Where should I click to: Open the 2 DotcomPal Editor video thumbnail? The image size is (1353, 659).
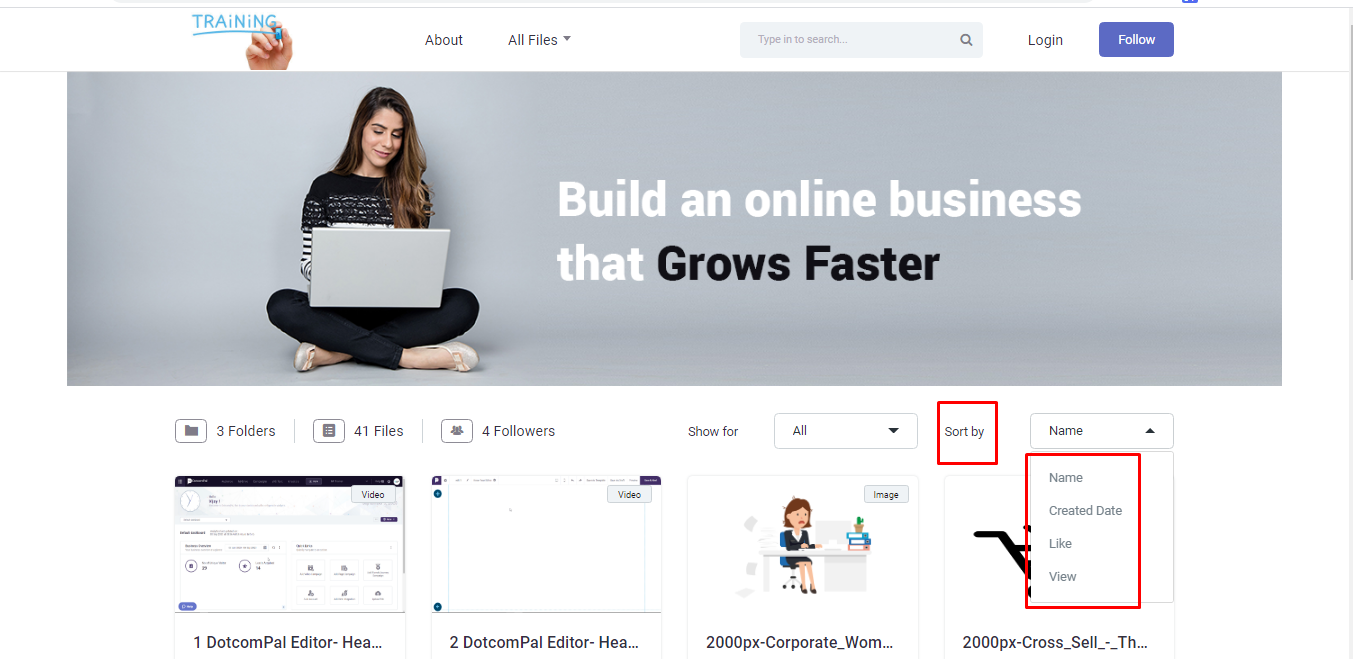(x=546, y=544)
